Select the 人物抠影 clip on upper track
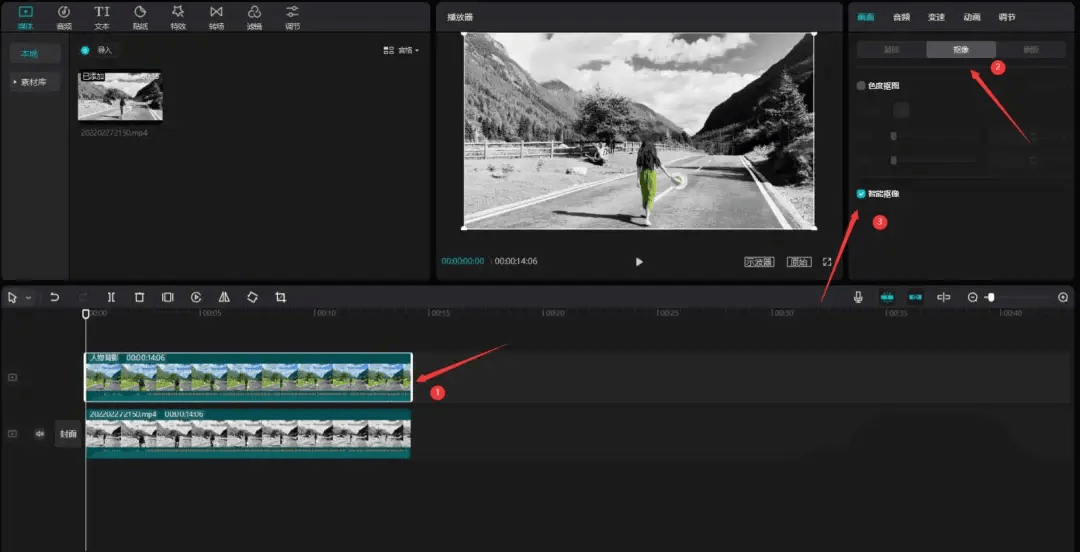Screen dimensions: 1080x552 [x=249, y=377]
